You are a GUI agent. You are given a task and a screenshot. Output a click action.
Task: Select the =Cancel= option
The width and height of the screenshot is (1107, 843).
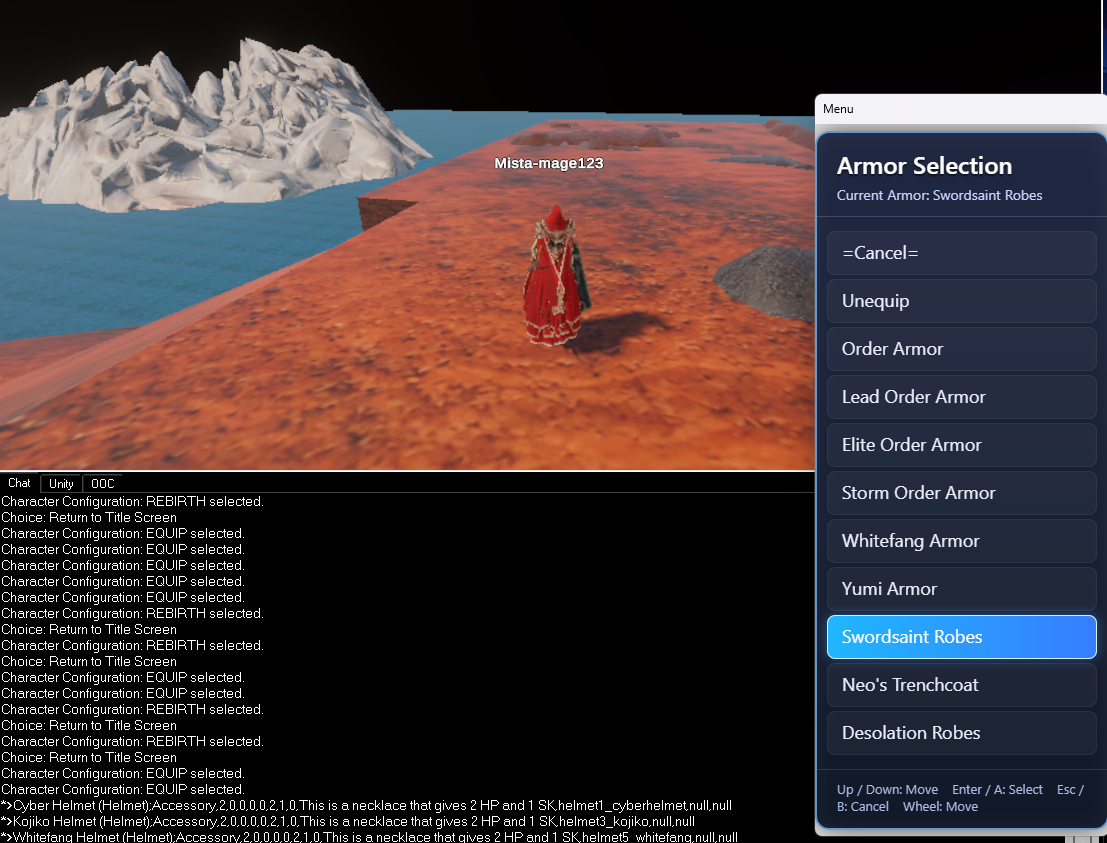962,253
